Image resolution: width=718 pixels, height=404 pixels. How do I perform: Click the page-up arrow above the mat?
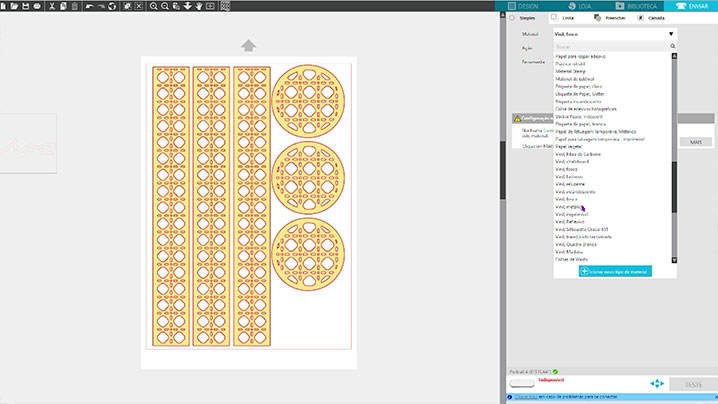tap(248, 45)
